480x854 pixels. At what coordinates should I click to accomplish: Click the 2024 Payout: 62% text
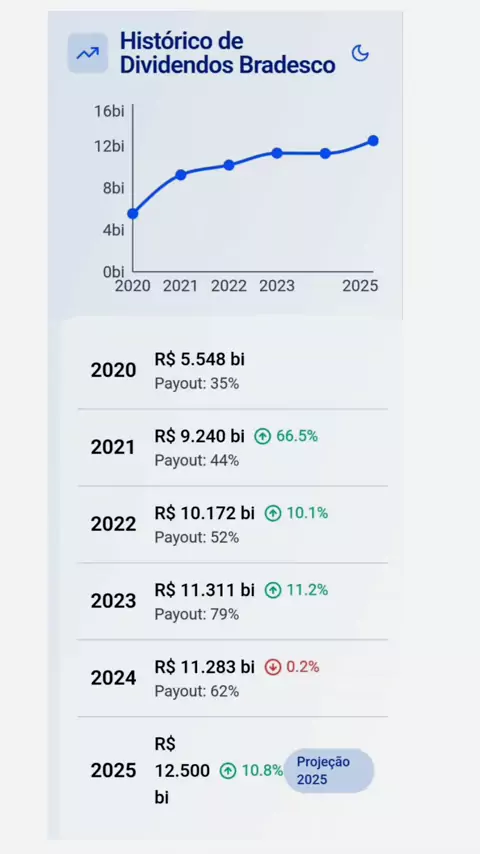tap(197, 692)
